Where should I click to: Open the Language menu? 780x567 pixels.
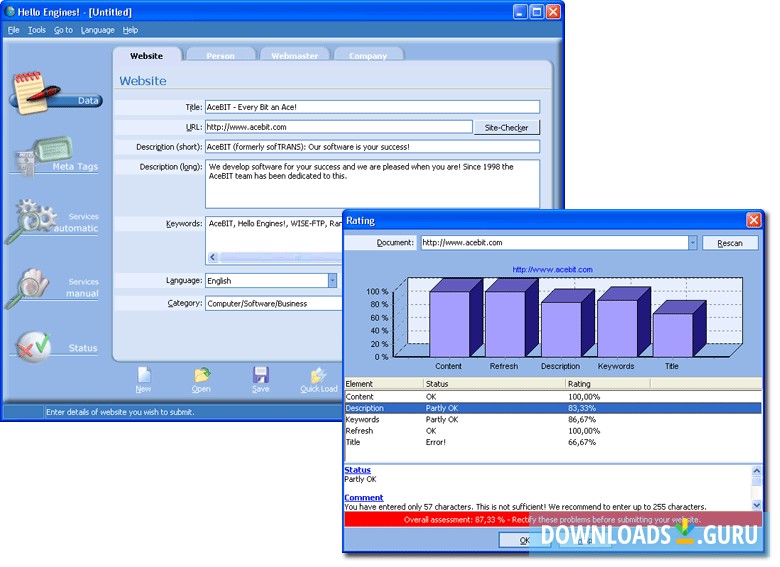(98, 30)
